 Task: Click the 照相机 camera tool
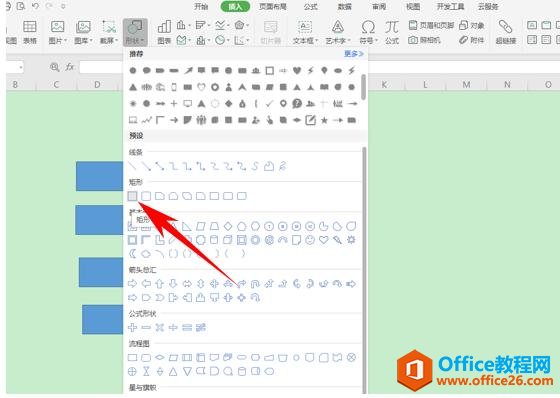pos(424,40)
